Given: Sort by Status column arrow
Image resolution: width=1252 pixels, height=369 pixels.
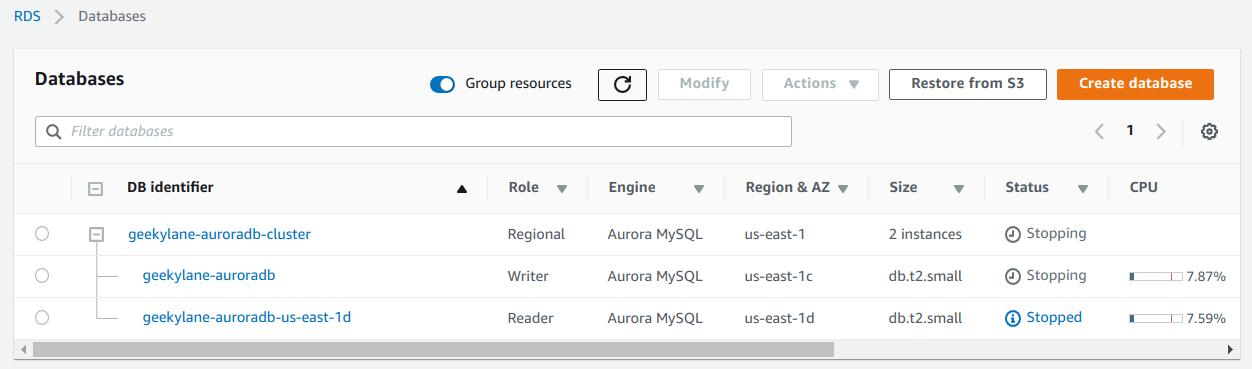Looking at the screenshot, I should point(1083,188).
